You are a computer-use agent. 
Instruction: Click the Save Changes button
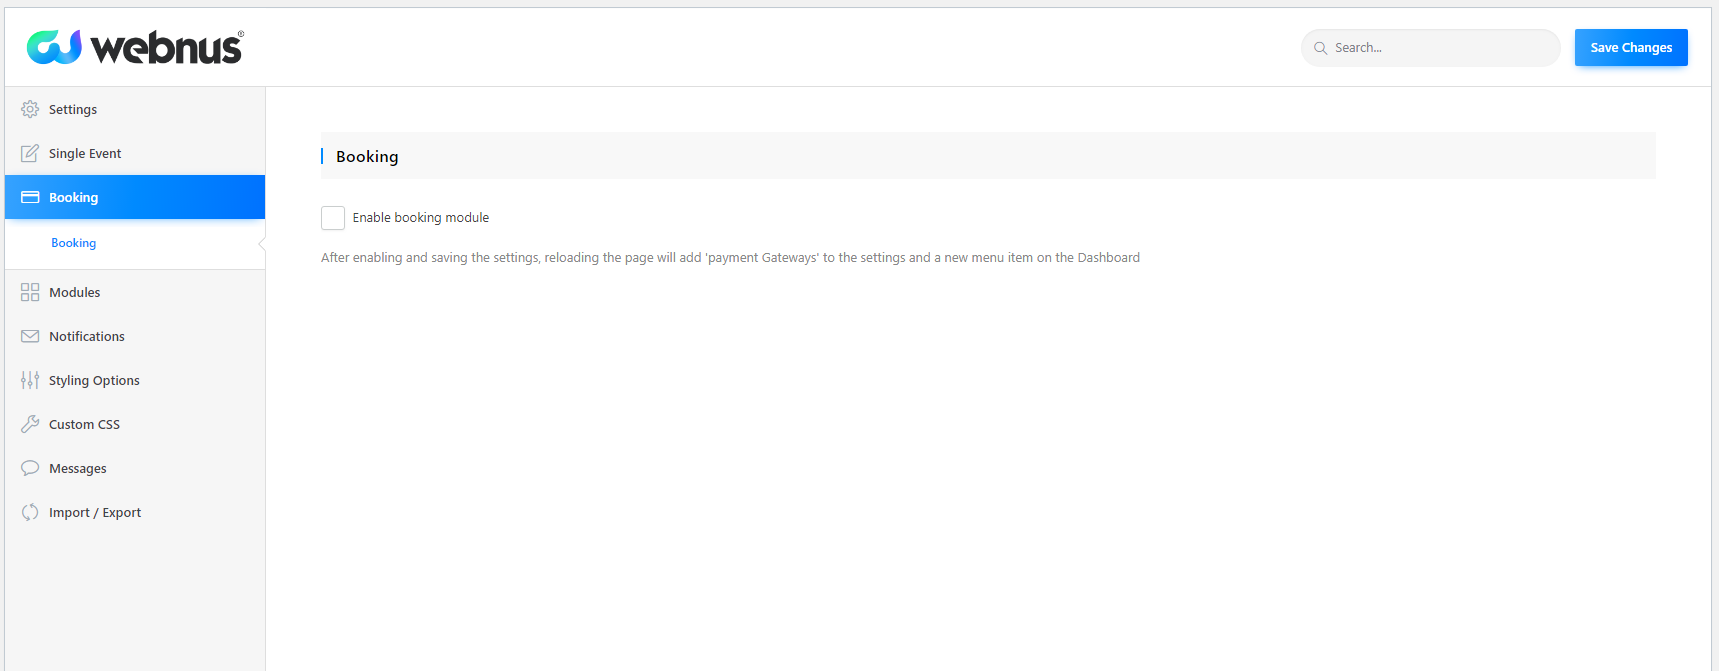tap(1631, 47)
